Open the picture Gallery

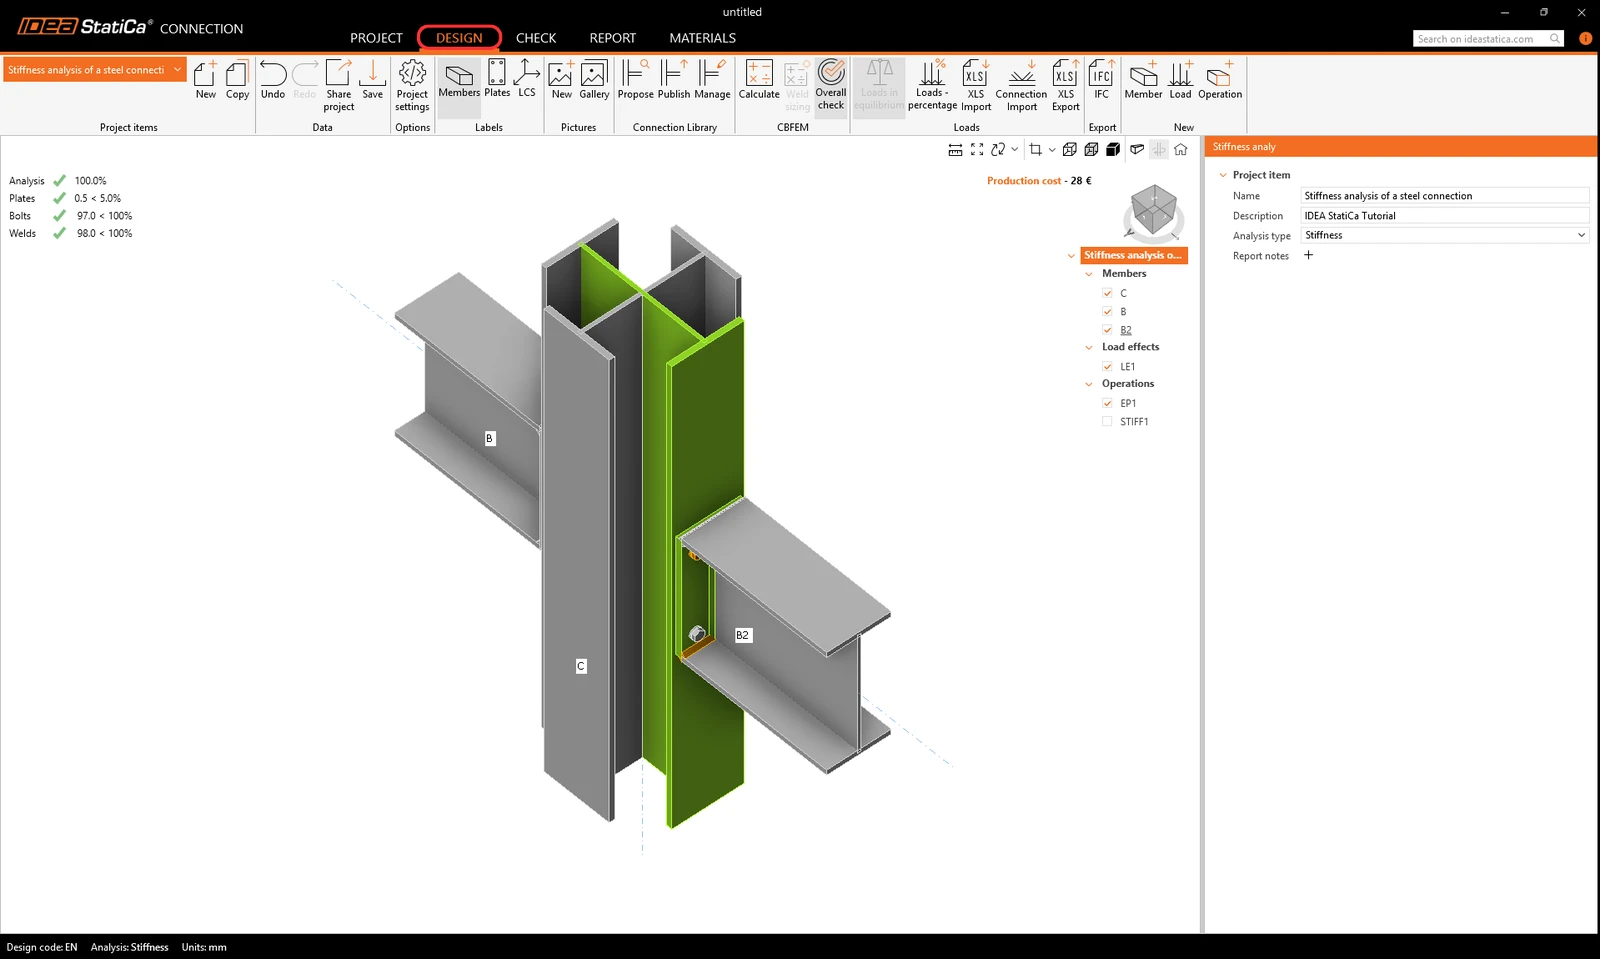point(594,80)
